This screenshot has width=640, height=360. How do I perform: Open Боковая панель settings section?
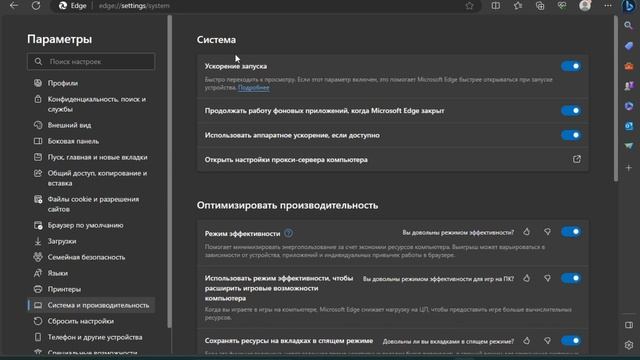click(91, 141)
